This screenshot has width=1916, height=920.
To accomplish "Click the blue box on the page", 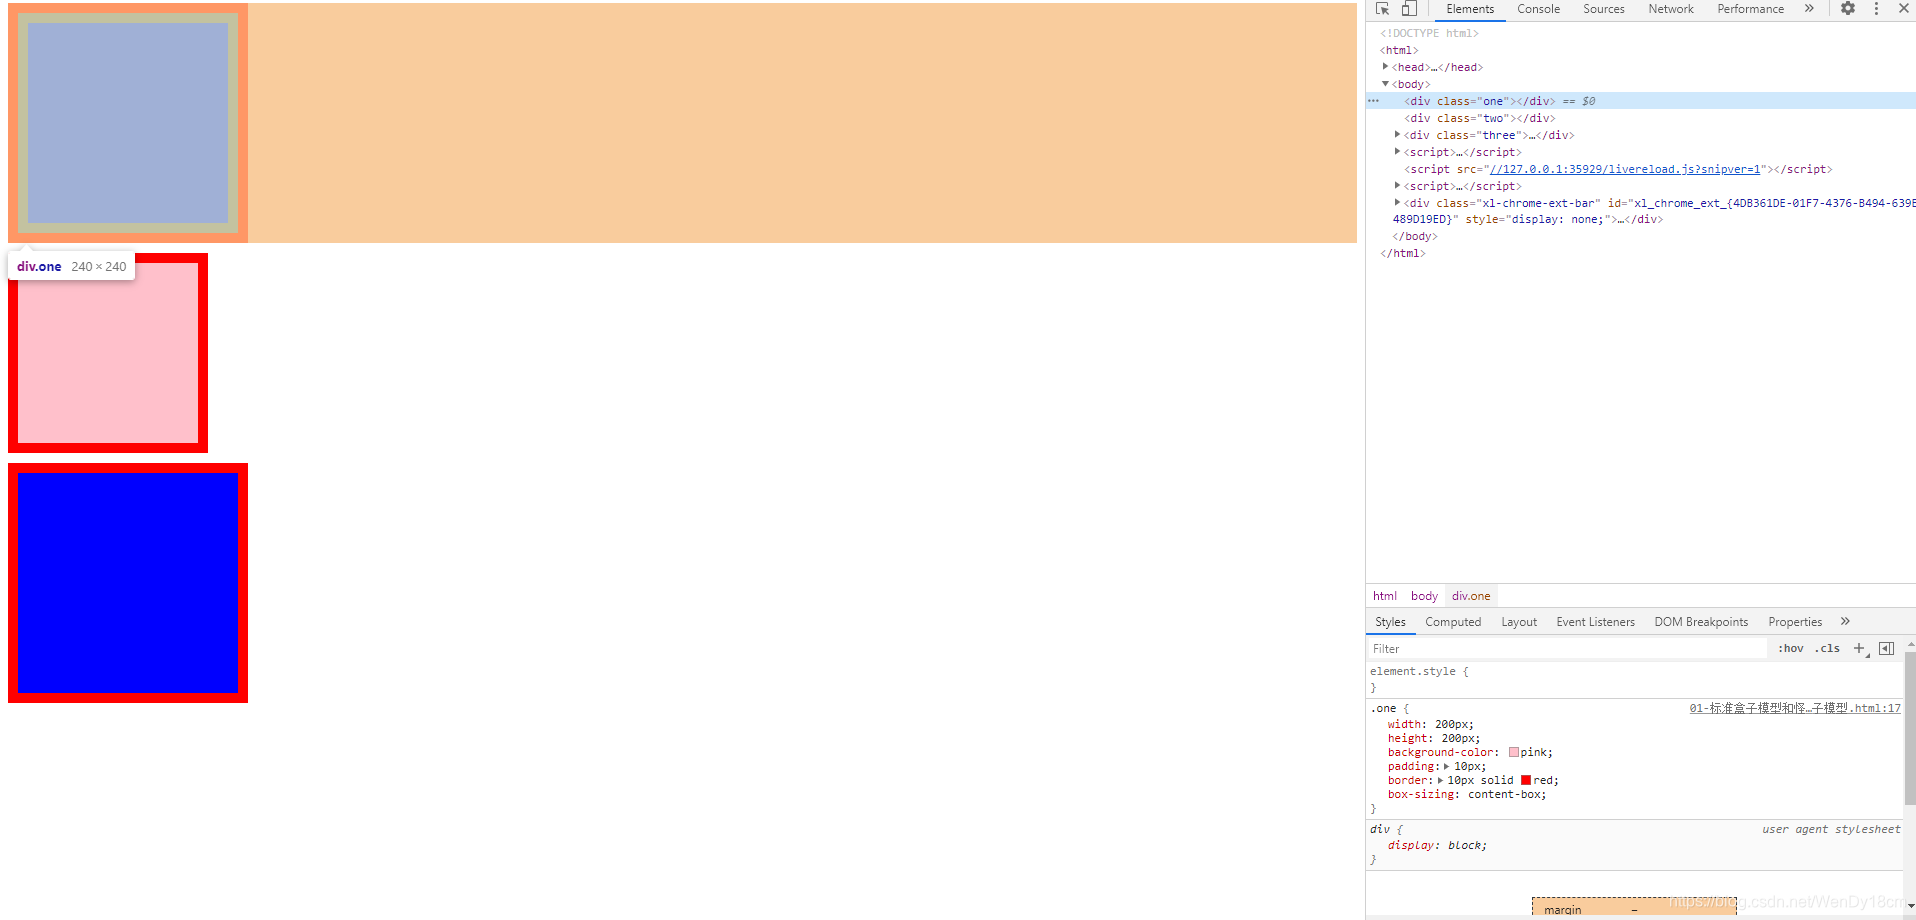I will 128,583.
